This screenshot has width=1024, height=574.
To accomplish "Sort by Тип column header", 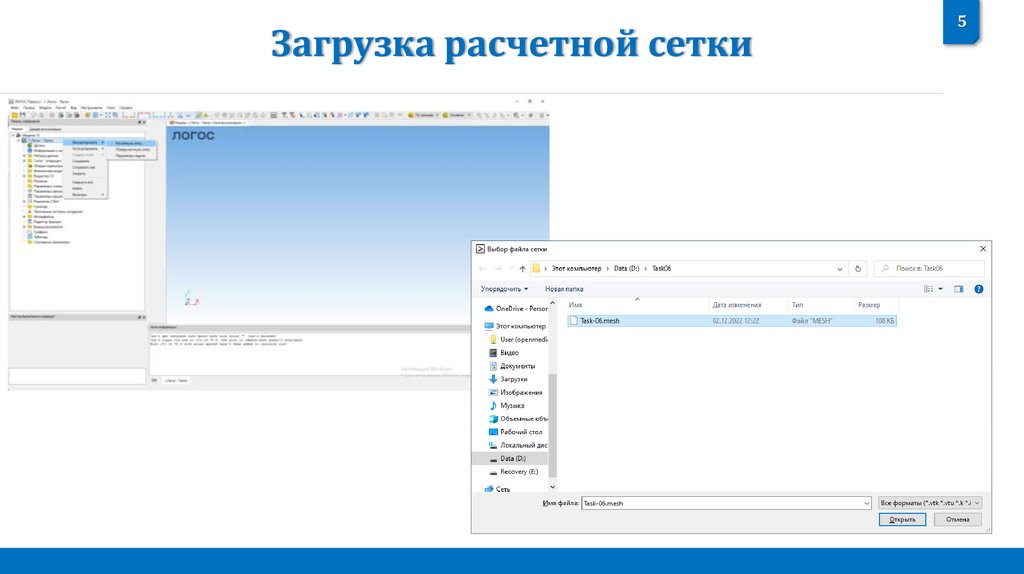I will 821,305.
